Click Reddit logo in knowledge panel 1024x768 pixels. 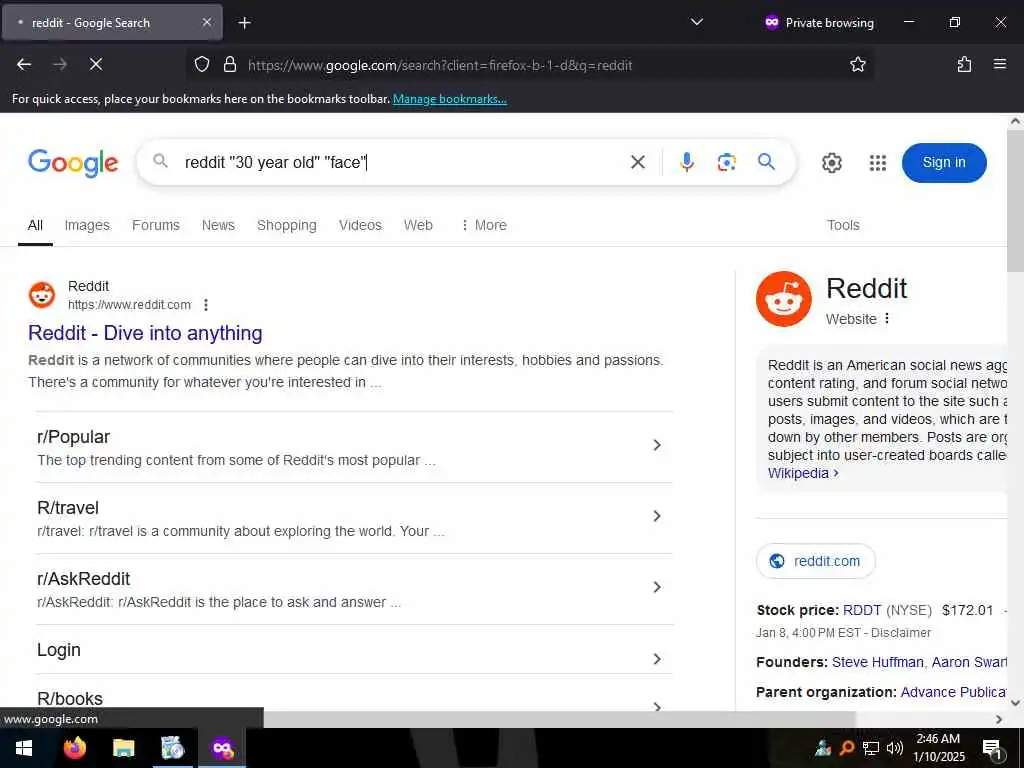pyautogui.click(x=784, y=299)
